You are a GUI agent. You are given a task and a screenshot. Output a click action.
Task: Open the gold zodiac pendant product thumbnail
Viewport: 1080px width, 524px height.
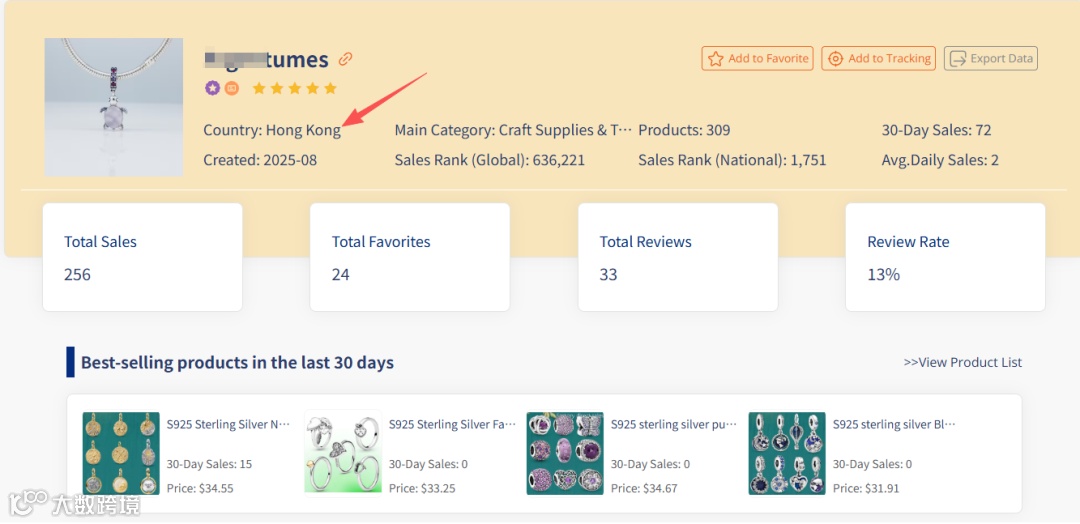(x=121, y=452)
